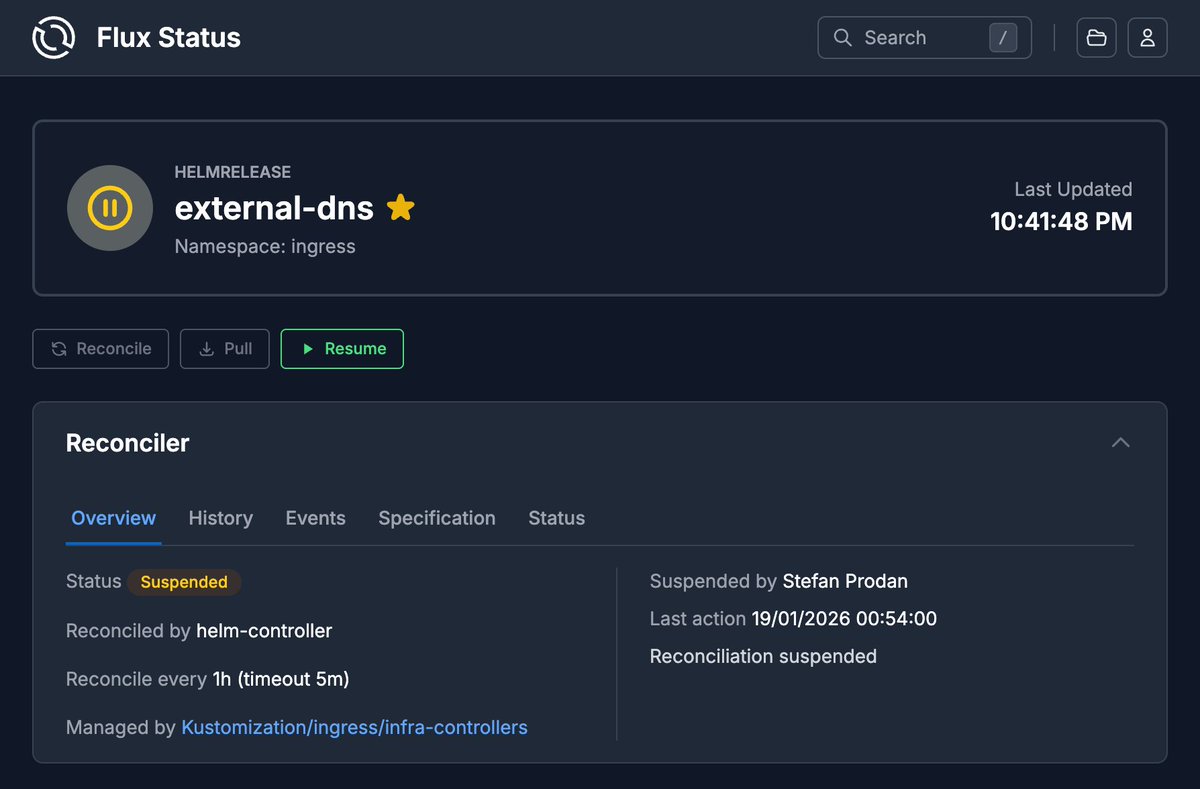Viewport: 1200px width, 789px height.
Task: Open the Specification tab
Action: pos(437,518)
